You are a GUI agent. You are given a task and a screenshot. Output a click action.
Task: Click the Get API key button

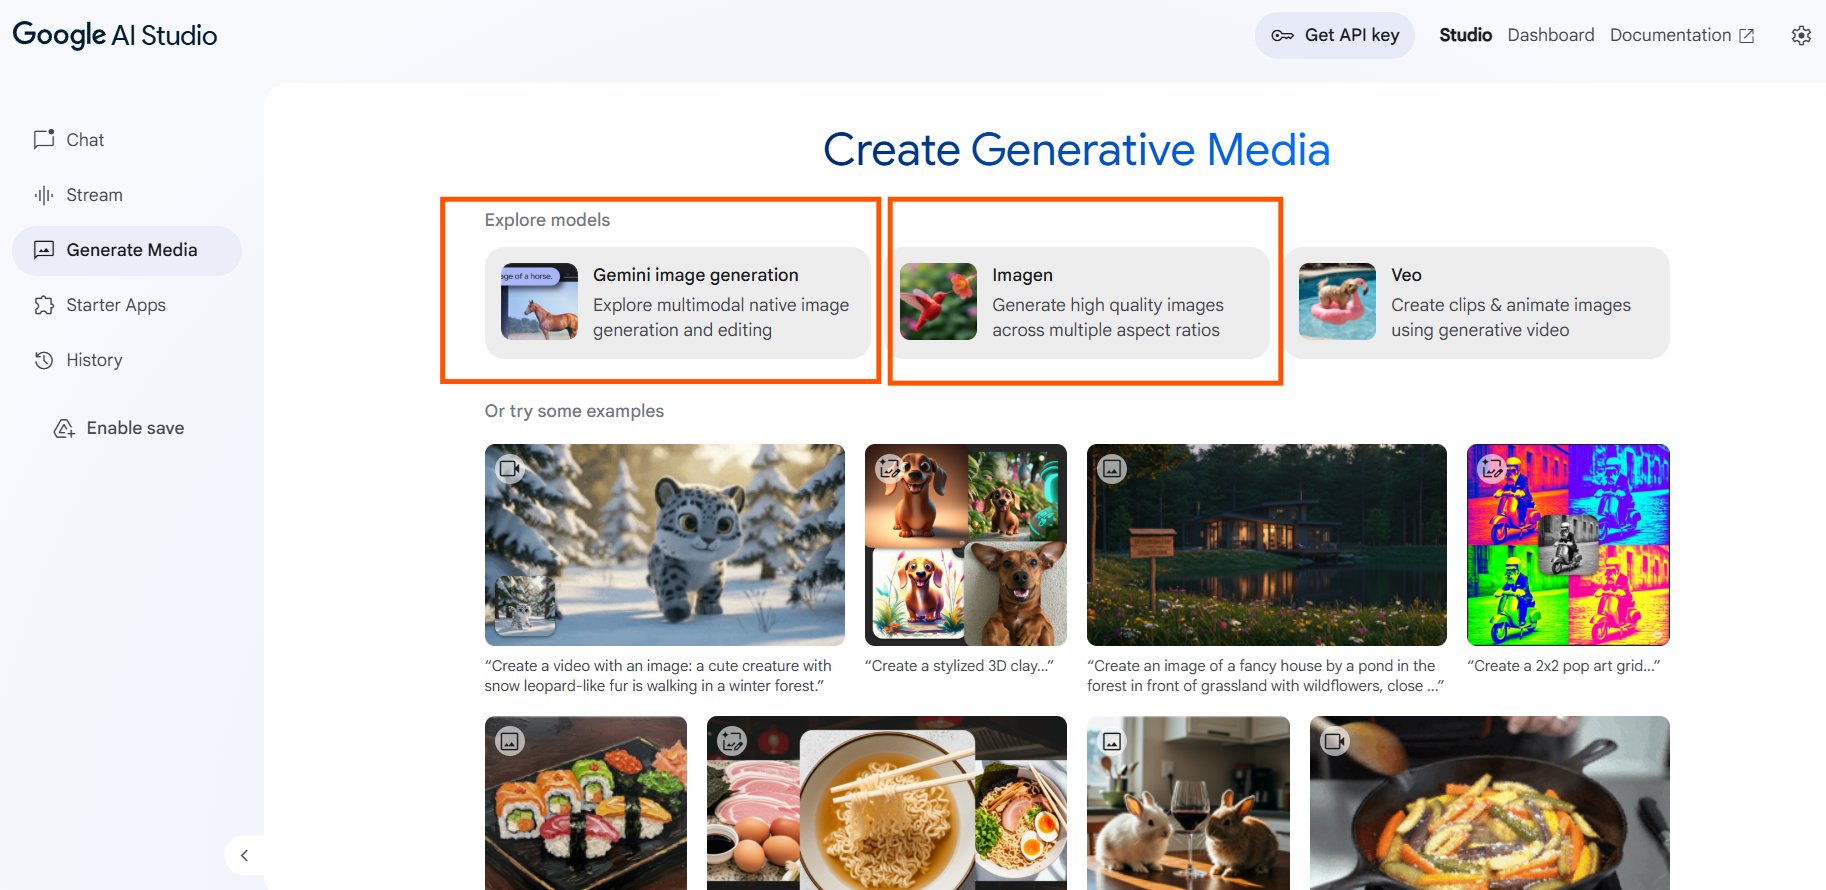pyautogui.click(x=1335, y=35)
